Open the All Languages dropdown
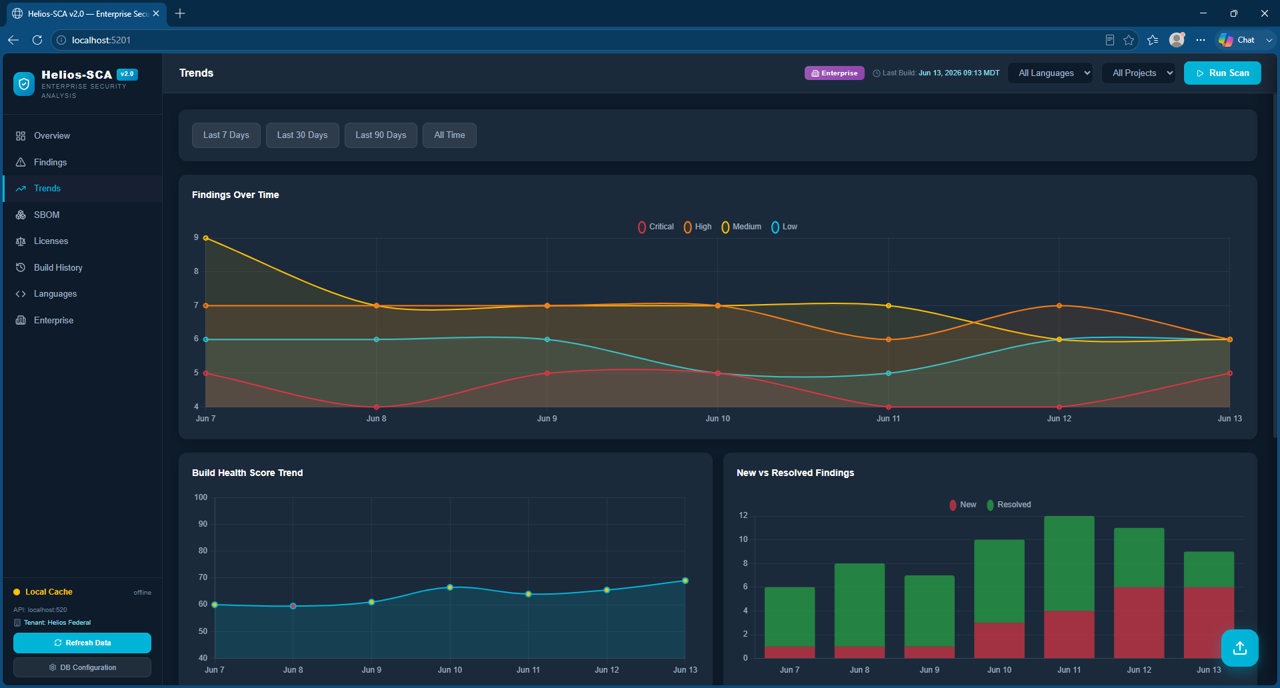 pos(1050,73)
